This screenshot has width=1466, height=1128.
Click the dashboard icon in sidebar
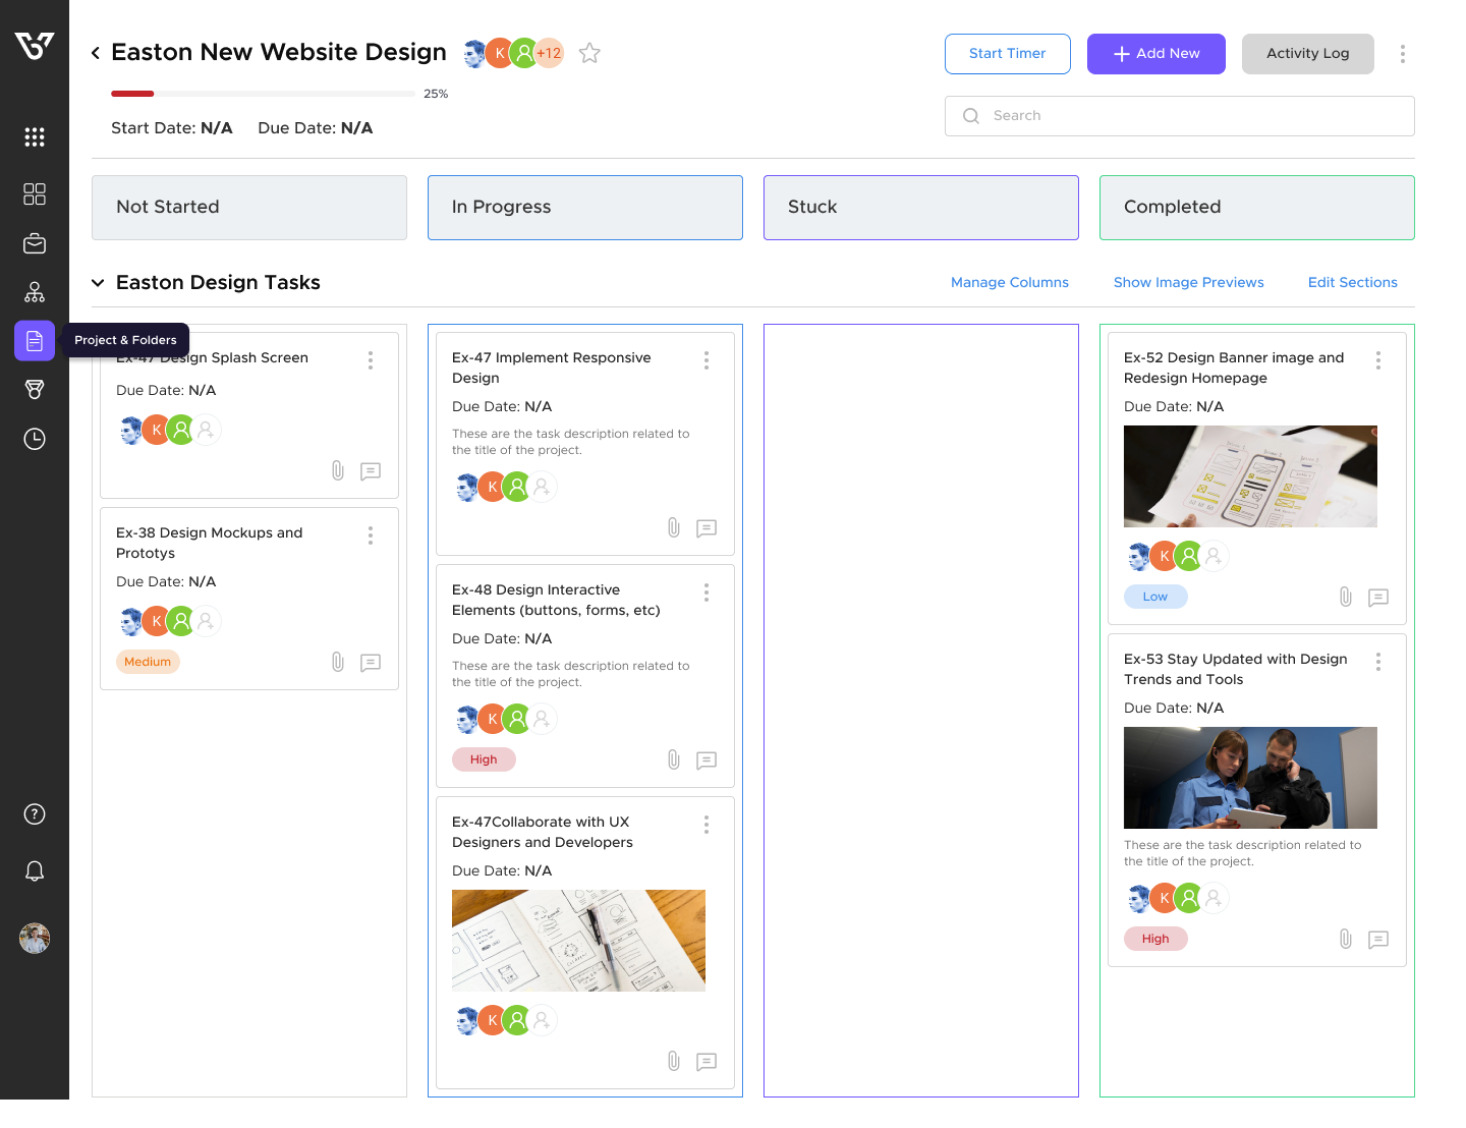(34, 194)
